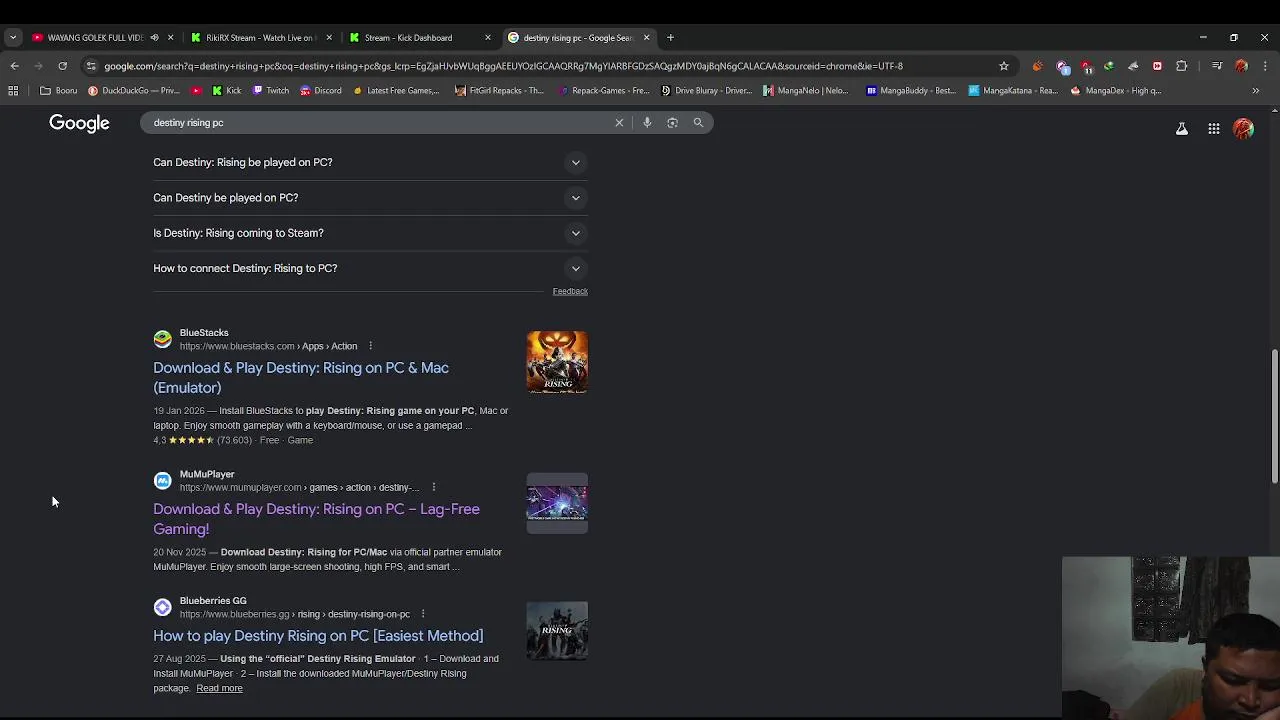Open the MuMuPlayer "Lag-Free Gaming" result link
The image size is (1280, 720).
click(316, 519)
